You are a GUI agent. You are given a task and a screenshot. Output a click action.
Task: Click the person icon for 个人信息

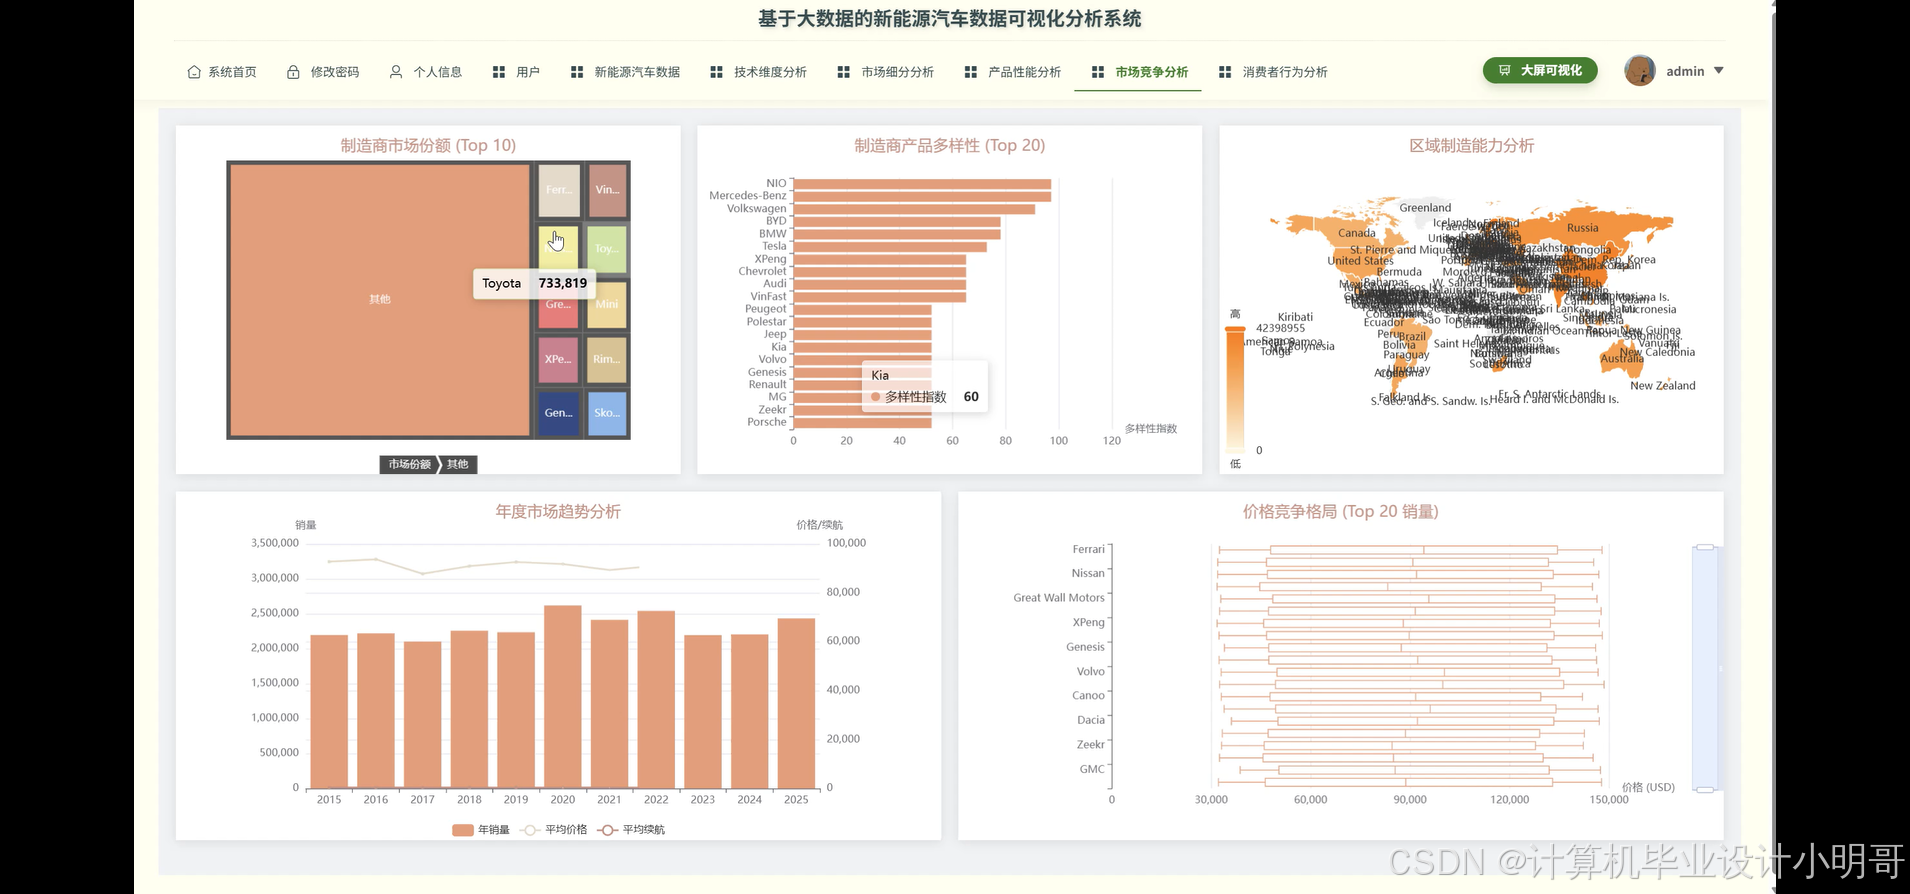pos(396,72)
